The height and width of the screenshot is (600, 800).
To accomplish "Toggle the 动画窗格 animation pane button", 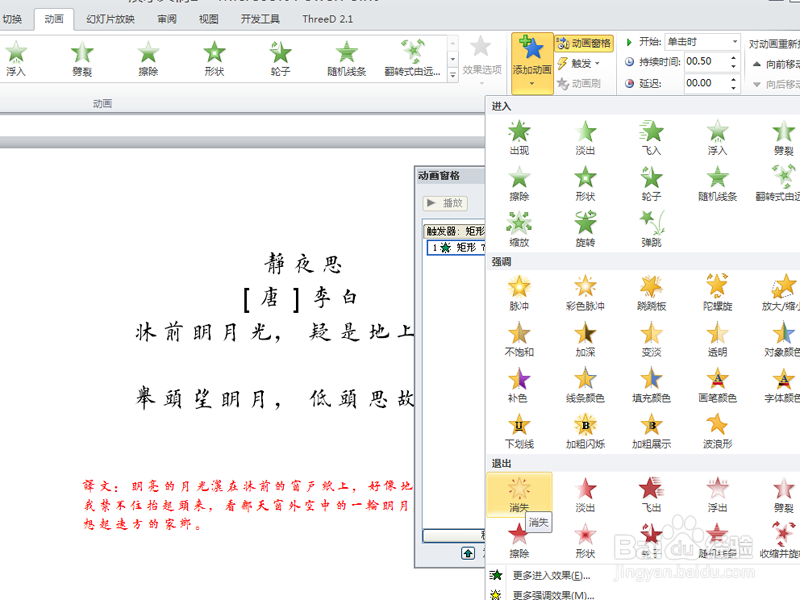I will pos(584,43).
